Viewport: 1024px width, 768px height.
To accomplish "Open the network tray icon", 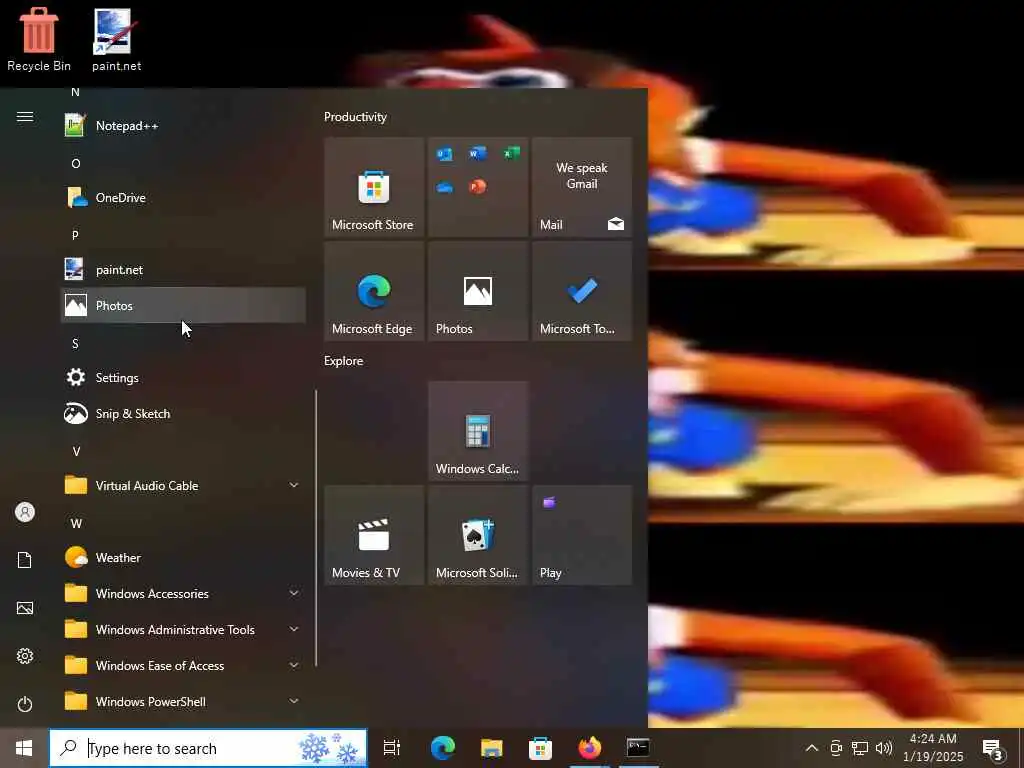I will point(859,748).
